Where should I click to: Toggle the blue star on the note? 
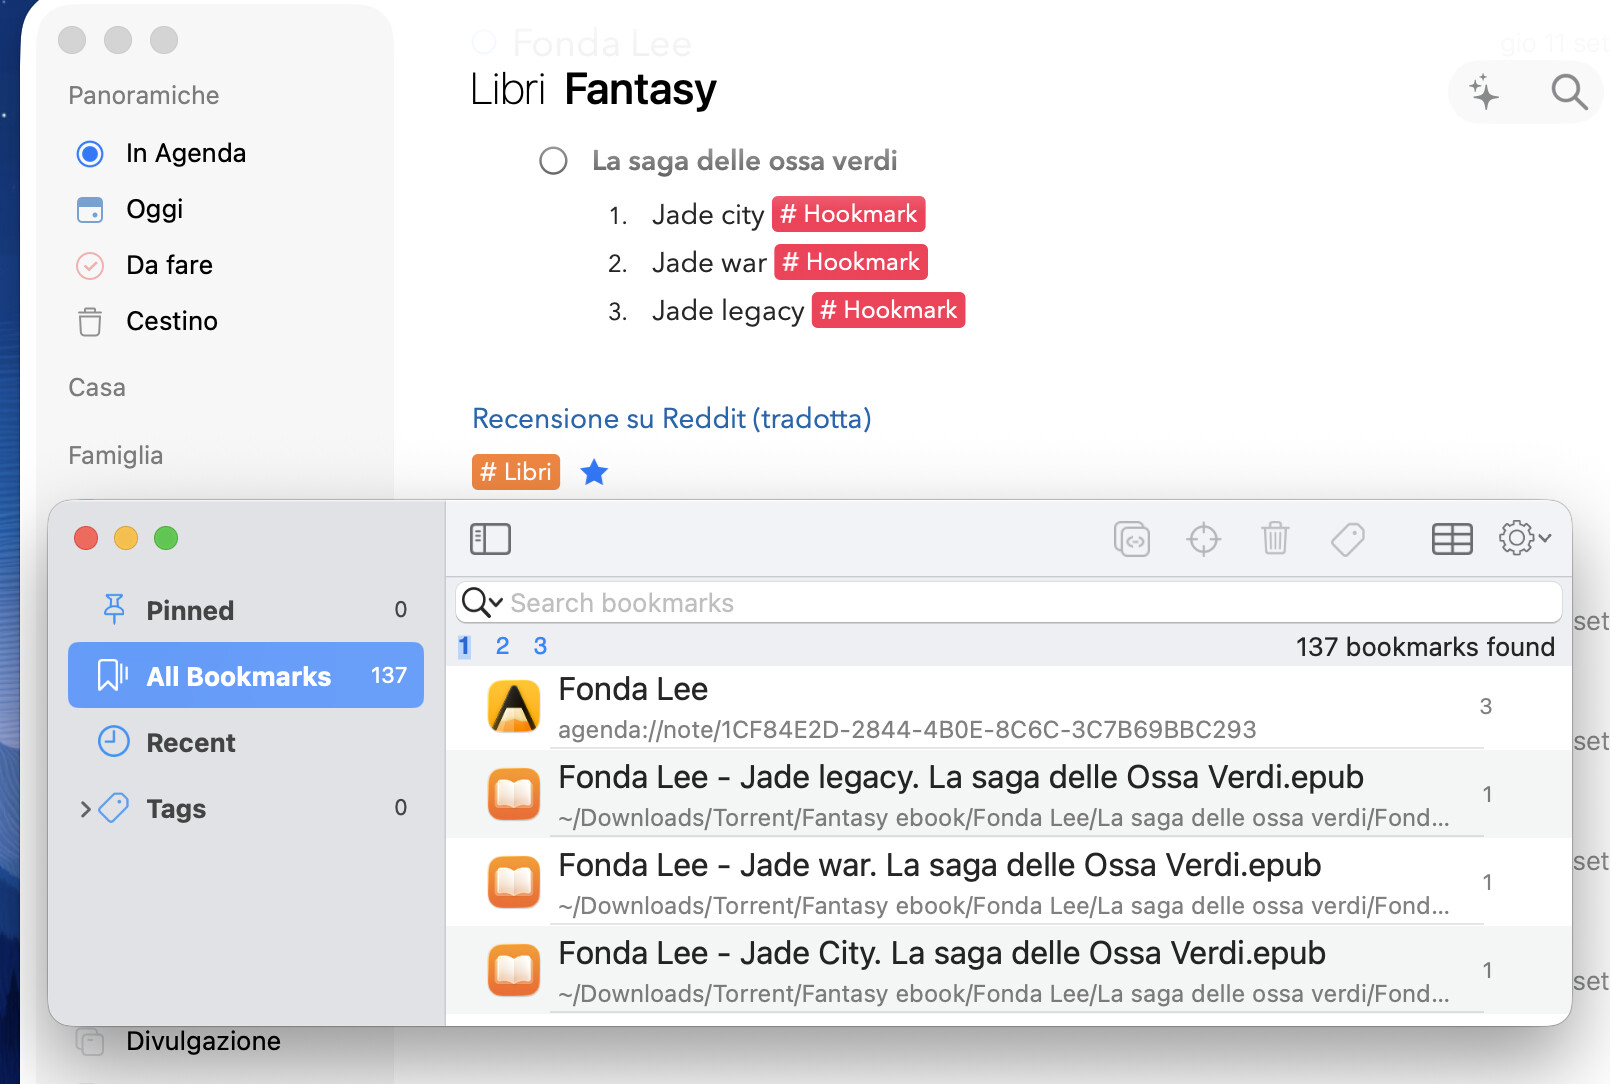click(x=594, y=472)
